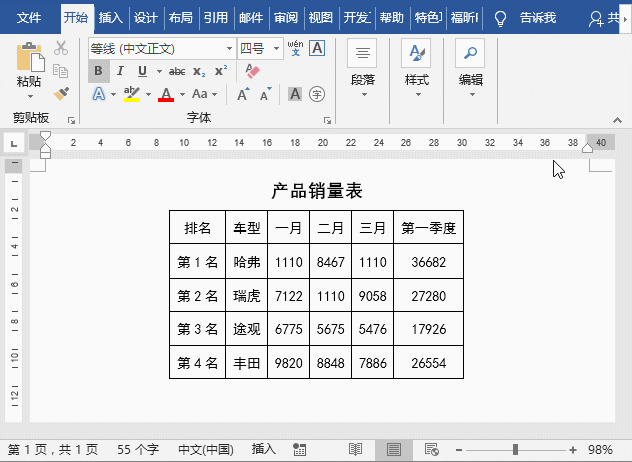The width and height of the screenshot is (632, 462).
Task: Select the Format Painter brush
Action: 61,94
